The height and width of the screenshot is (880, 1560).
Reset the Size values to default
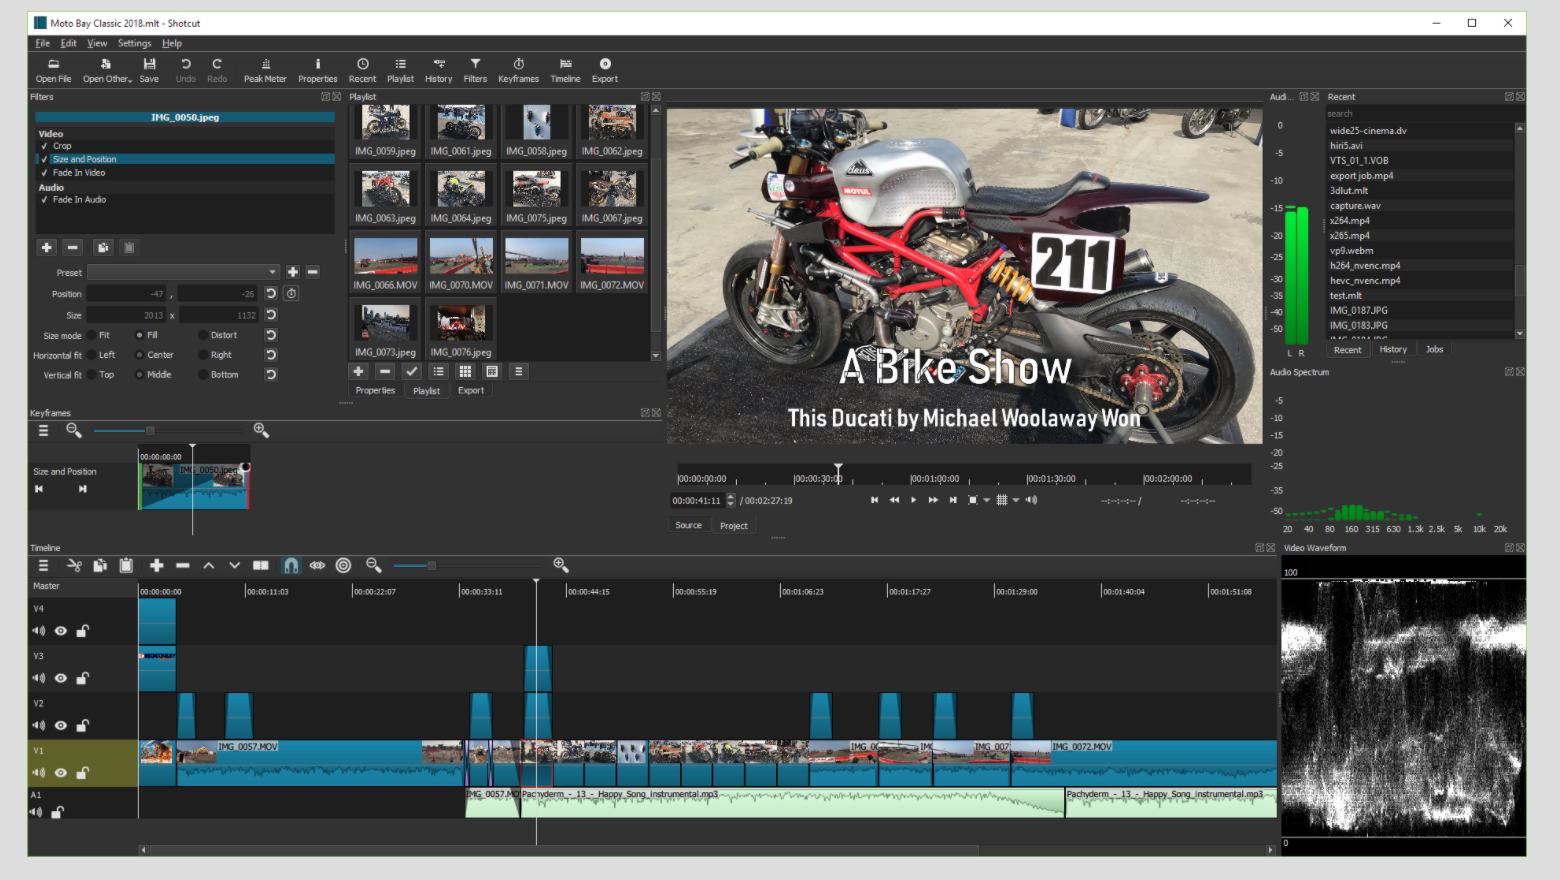click(x=271, y=315)
